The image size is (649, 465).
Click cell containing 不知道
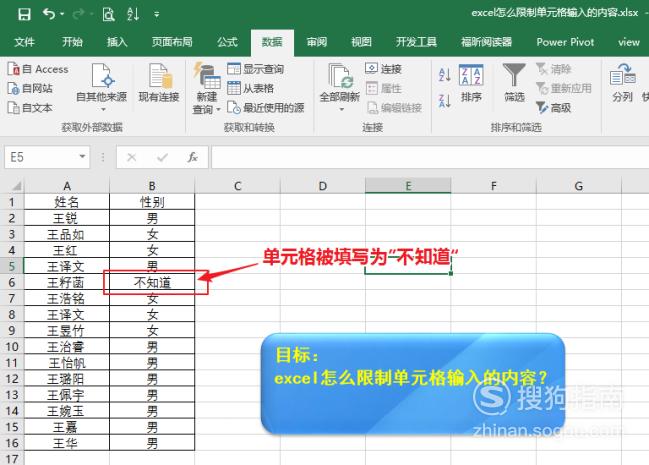coord(152,282)
